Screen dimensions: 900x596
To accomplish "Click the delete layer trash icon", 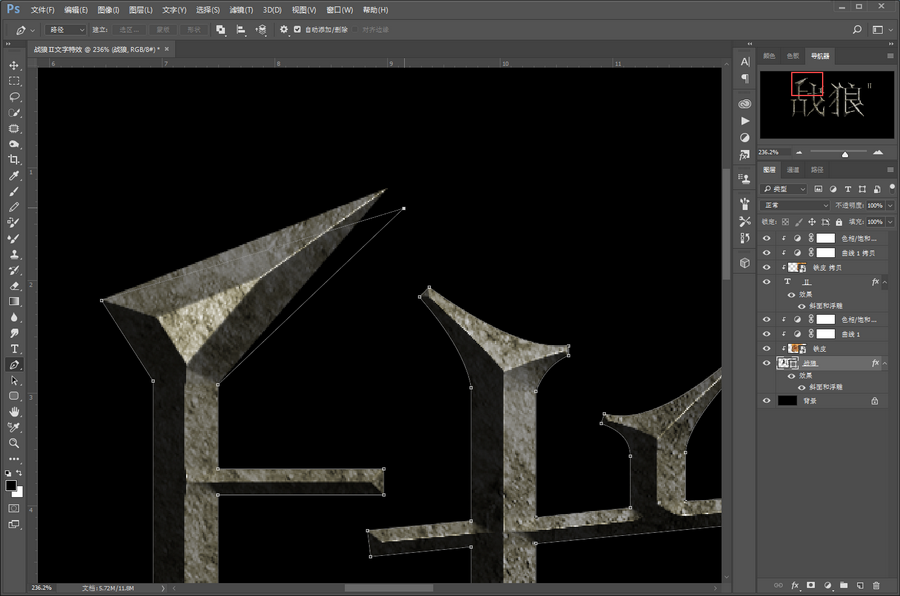I will [x=876, y=584].
